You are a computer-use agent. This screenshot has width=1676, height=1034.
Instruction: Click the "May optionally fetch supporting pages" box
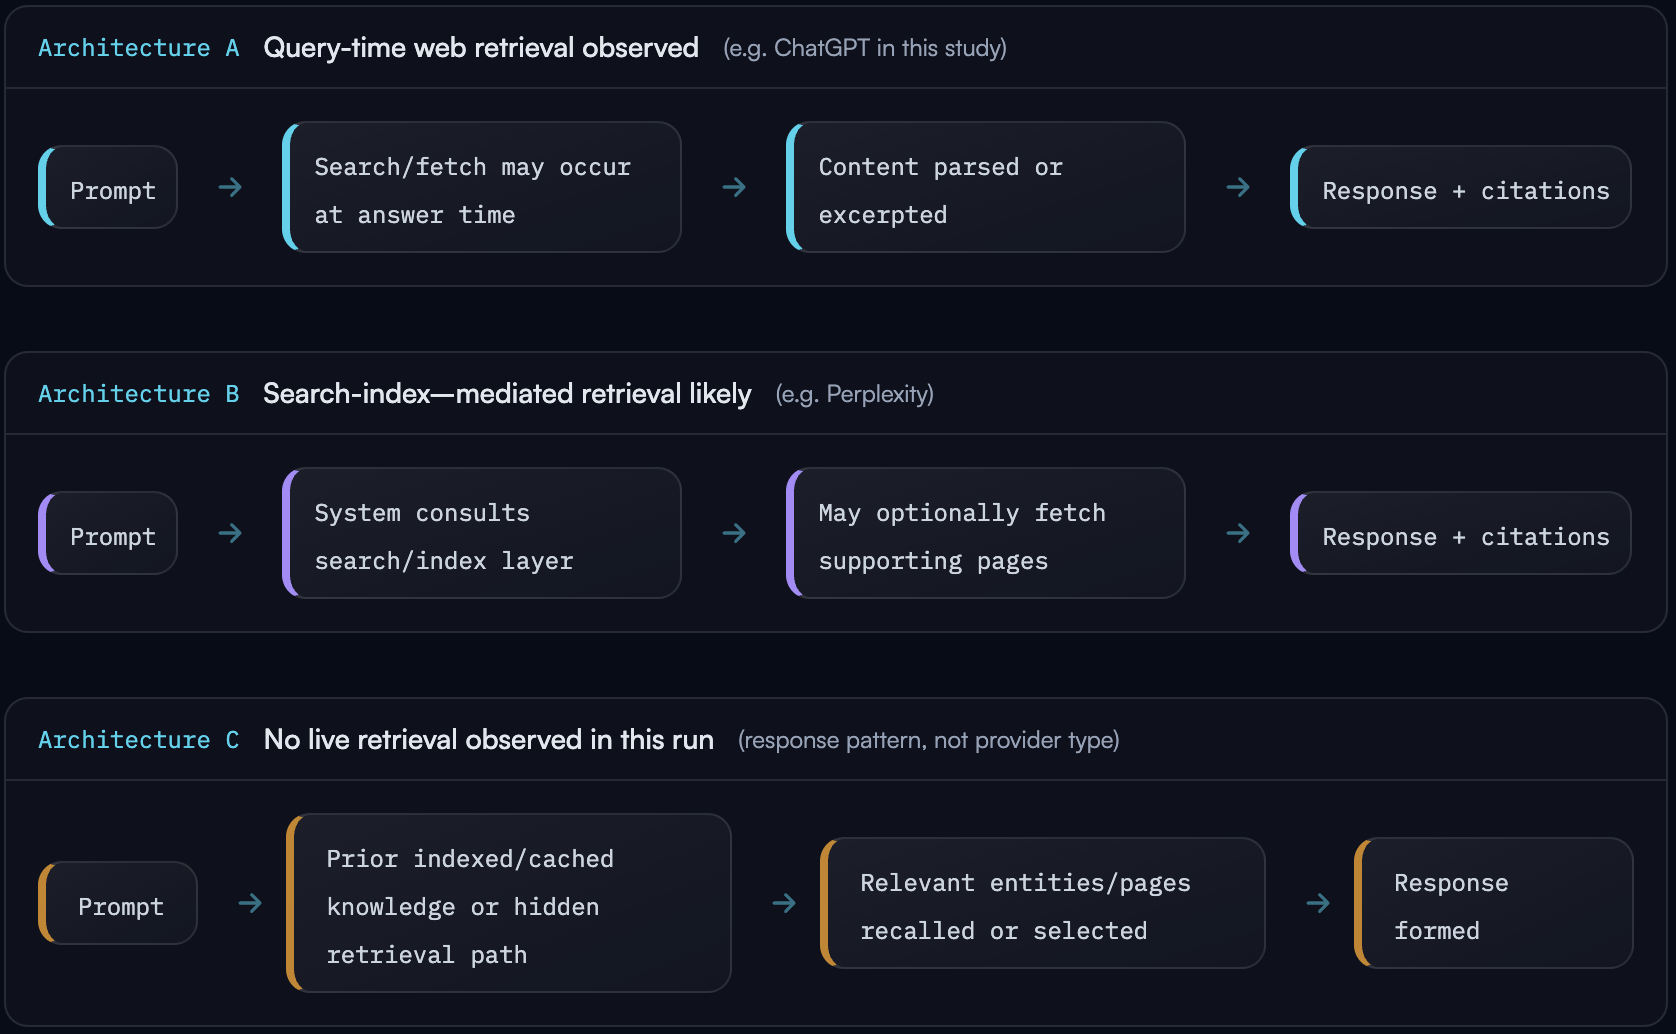986,534
